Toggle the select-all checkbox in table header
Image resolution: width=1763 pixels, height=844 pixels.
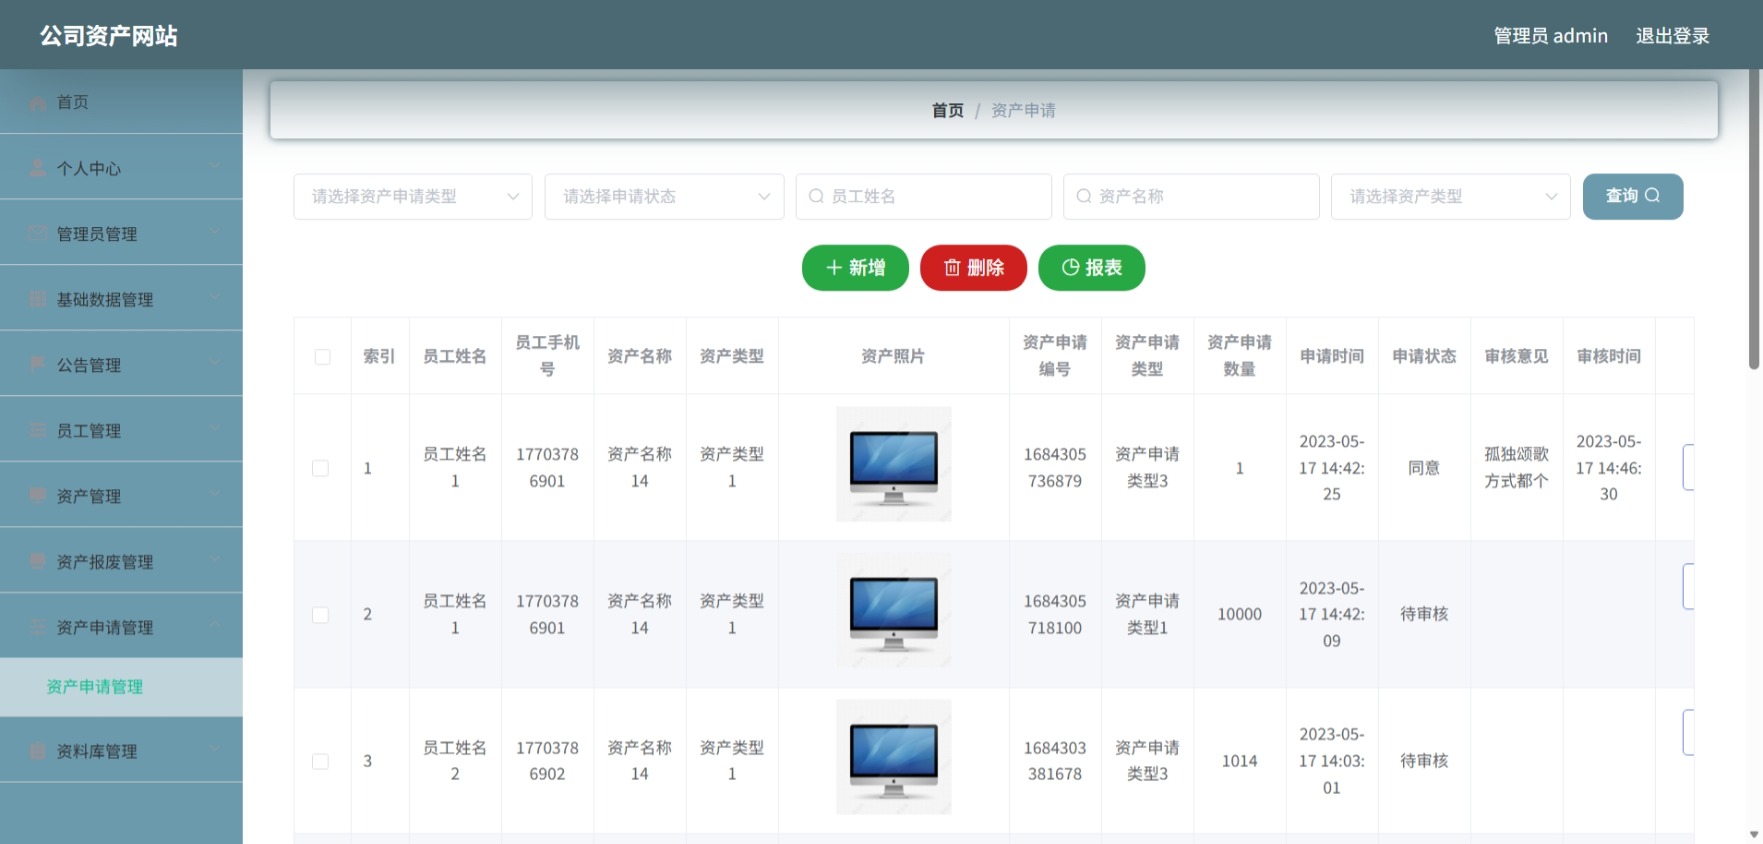click(x=322, y=357)
